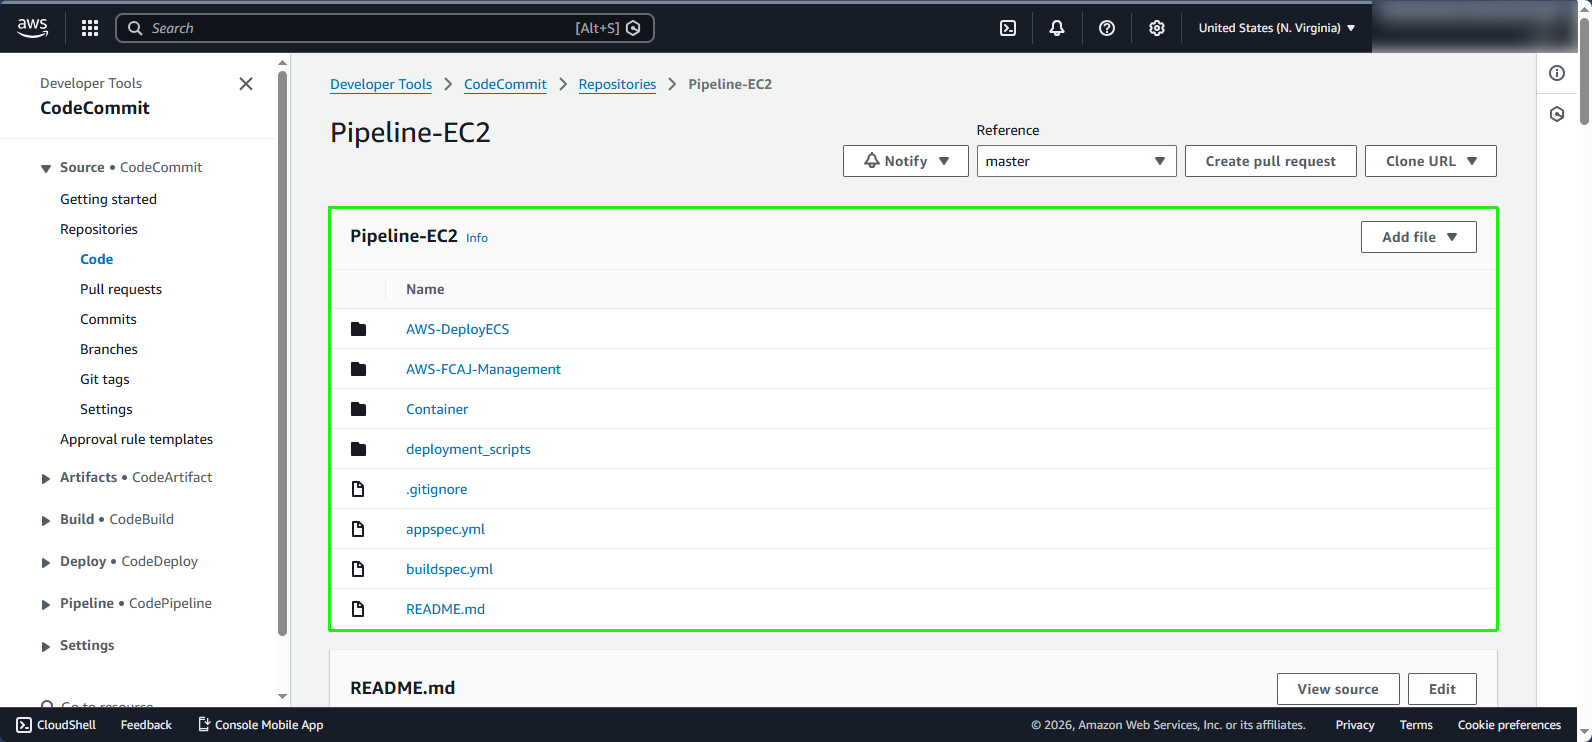Follow CodeCommit breadcrumb link
Image resolution: width=1592 pixels, height=742 pixels.
pos(505,84)
